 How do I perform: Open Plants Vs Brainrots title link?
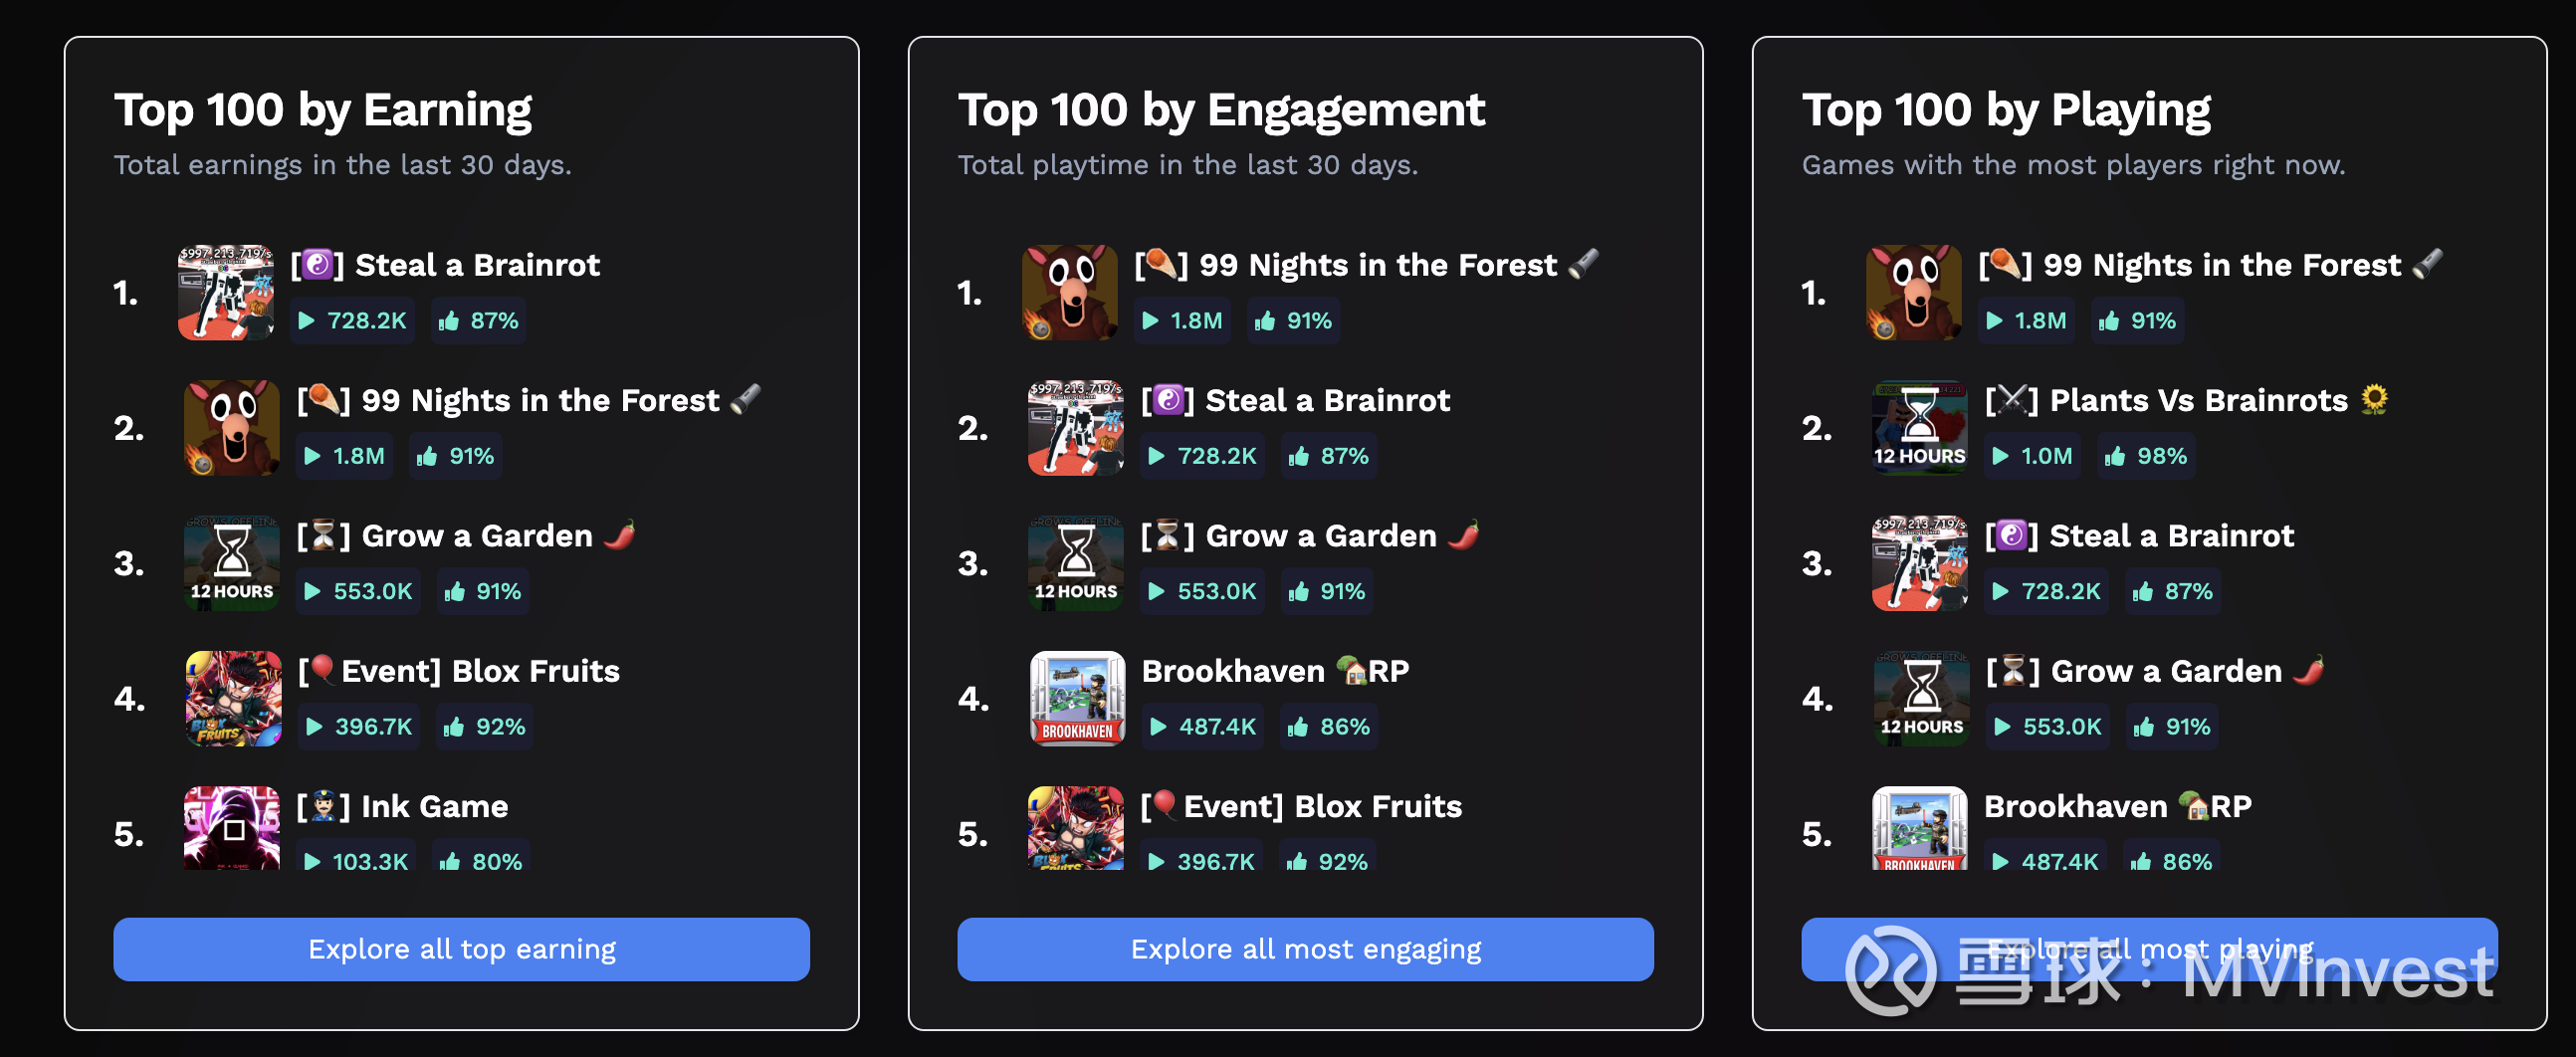tap(2198, 401)
